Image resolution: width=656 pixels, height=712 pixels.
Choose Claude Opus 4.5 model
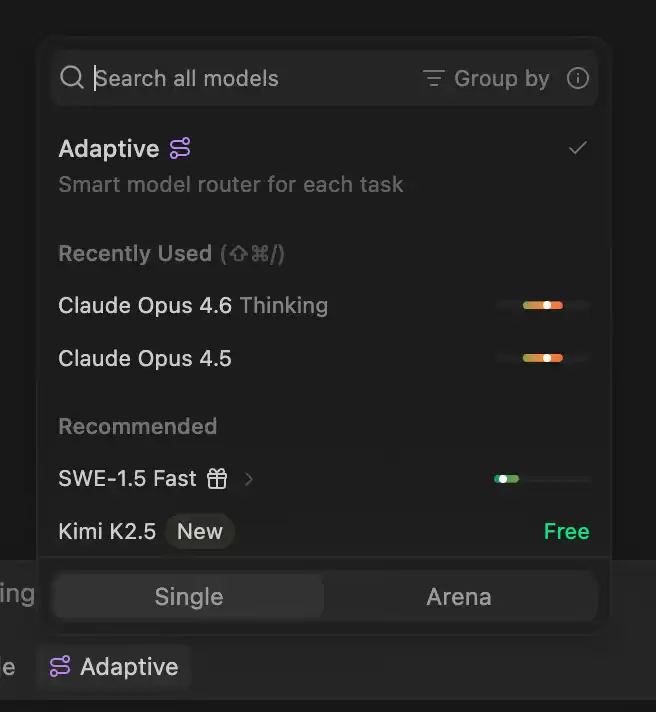click(324, 358)
